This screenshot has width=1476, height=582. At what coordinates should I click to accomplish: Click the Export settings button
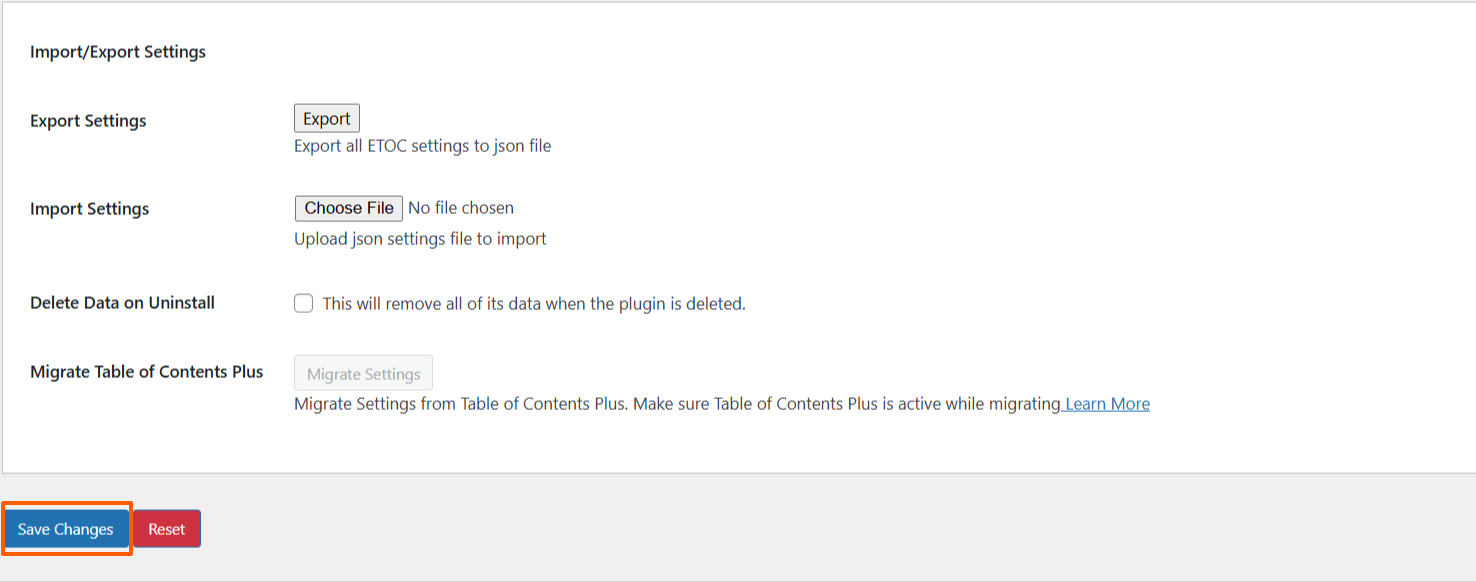(x=326, y=117)
